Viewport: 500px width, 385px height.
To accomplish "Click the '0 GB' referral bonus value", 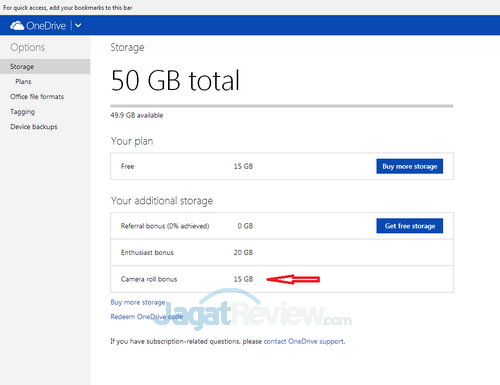I will (x=245, y=226).
